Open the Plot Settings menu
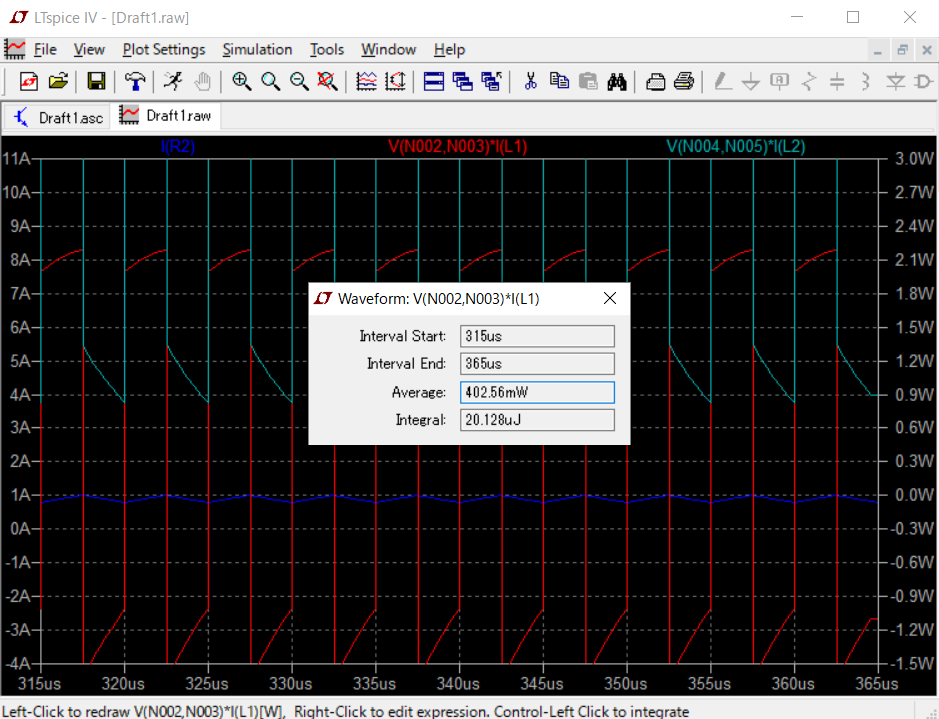Screen dimensions: 939x719 coord(163,50)
